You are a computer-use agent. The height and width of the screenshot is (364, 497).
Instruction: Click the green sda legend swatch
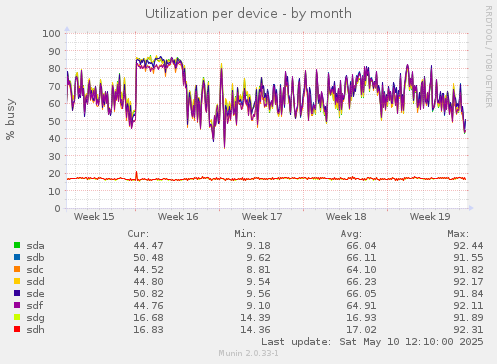pos(17,245)
